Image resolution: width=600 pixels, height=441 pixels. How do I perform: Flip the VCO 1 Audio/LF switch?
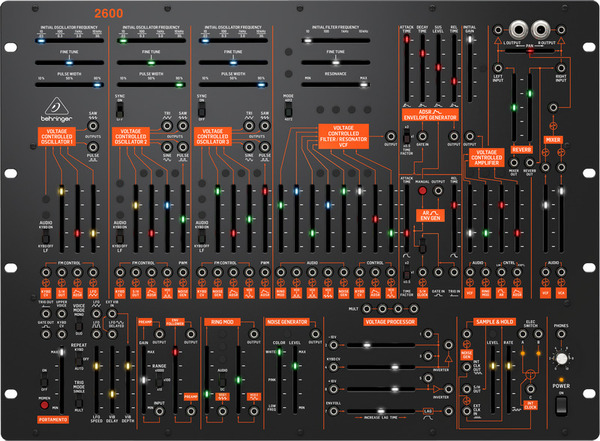pyautogui.click(x=46, y=237)
